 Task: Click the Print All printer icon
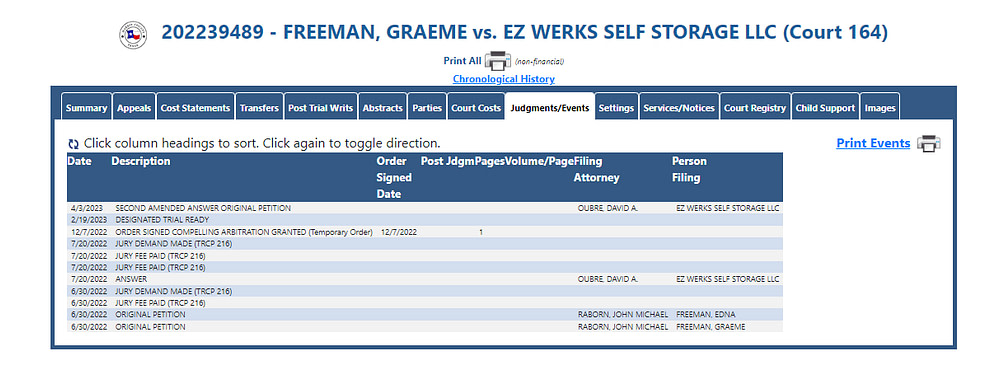click(498, 61)
